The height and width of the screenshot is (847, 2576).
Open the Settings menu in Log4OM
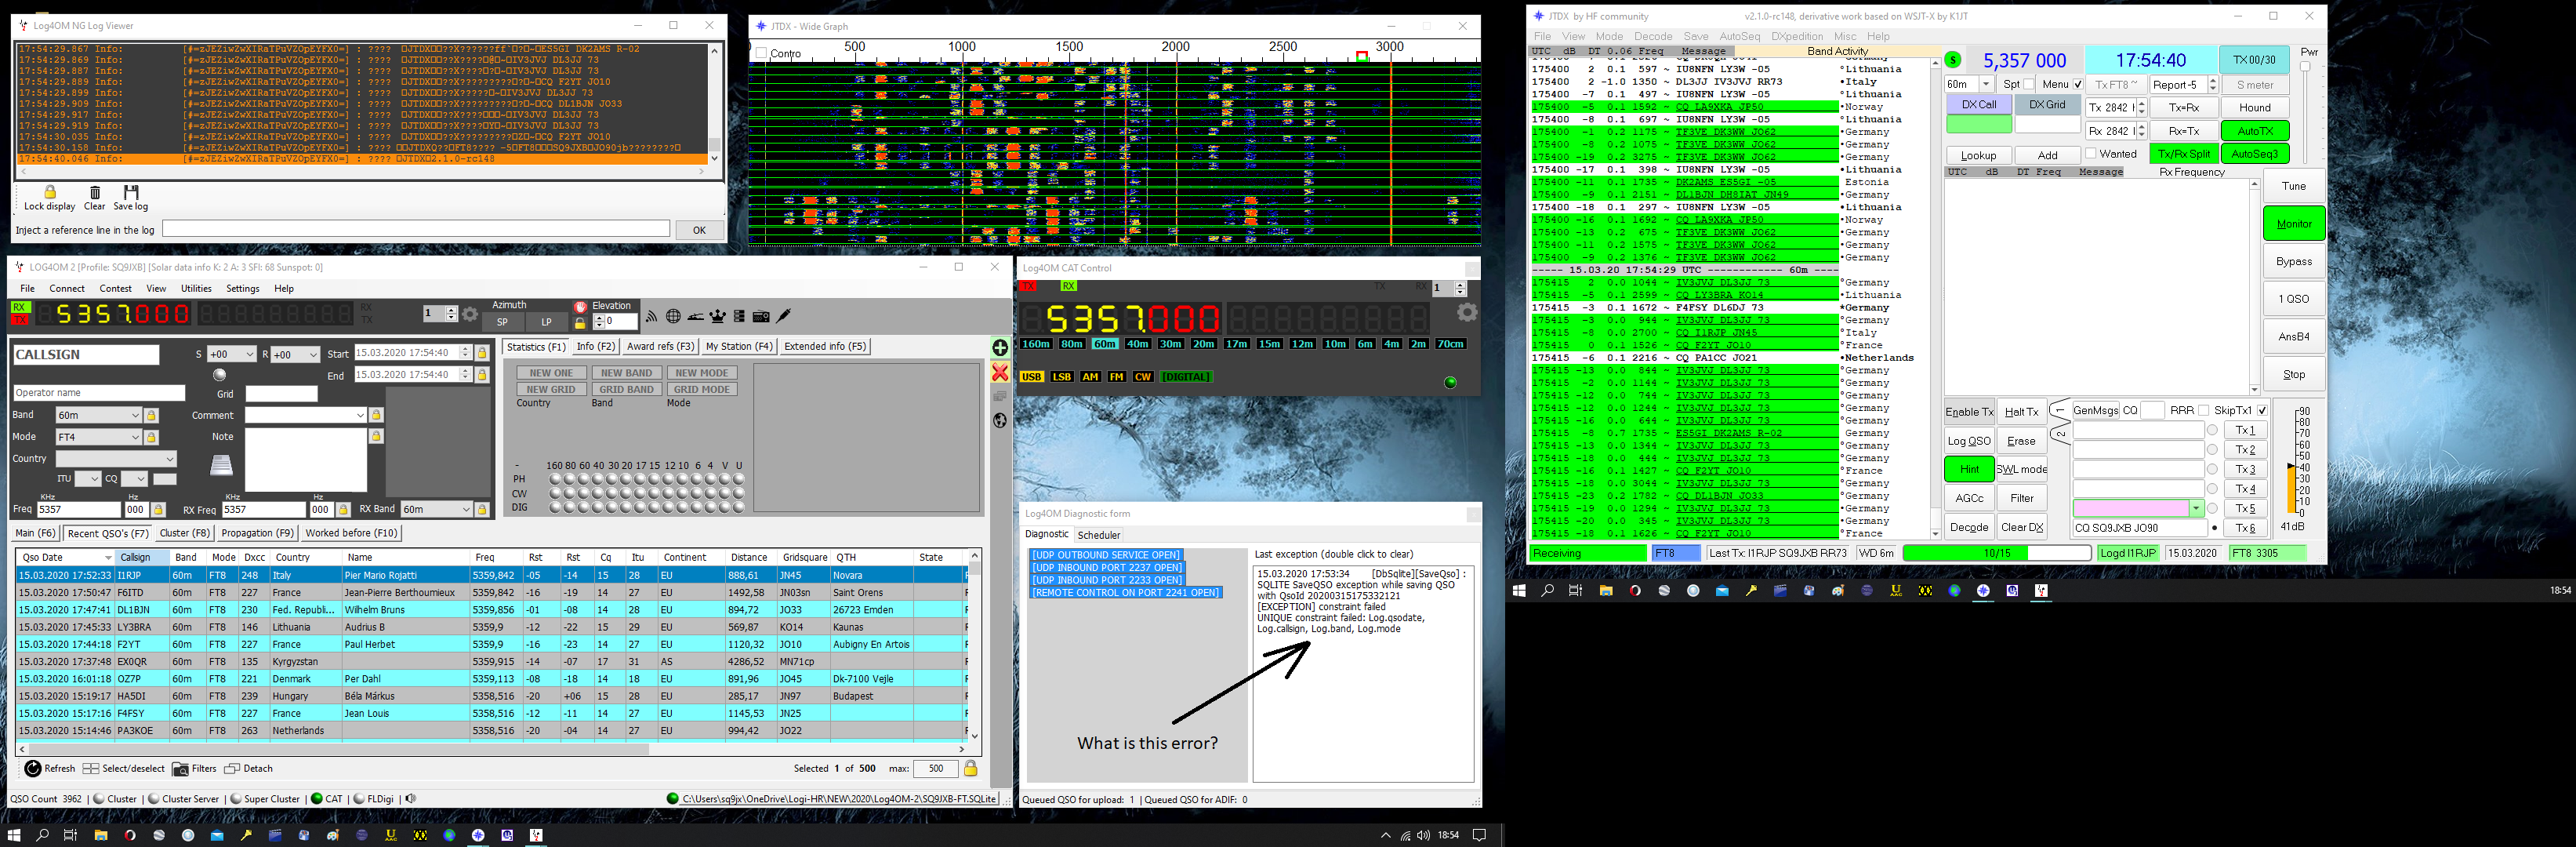(243, 288)
